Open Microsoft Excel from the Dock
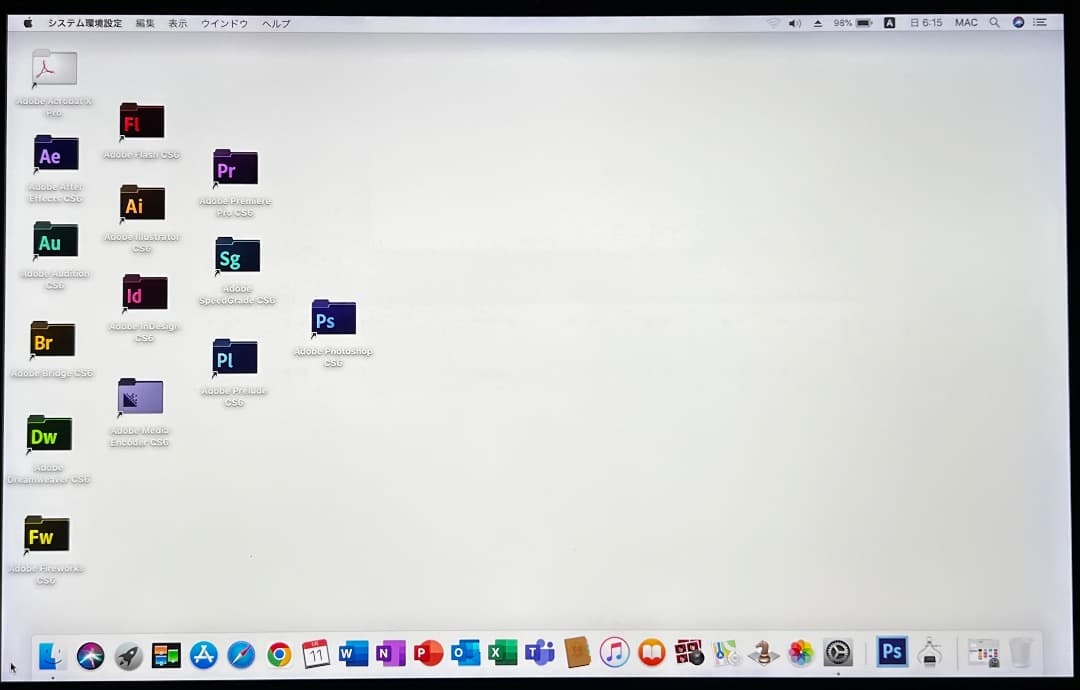Screen dimensions: 1080x690 (x=503, y=655)
